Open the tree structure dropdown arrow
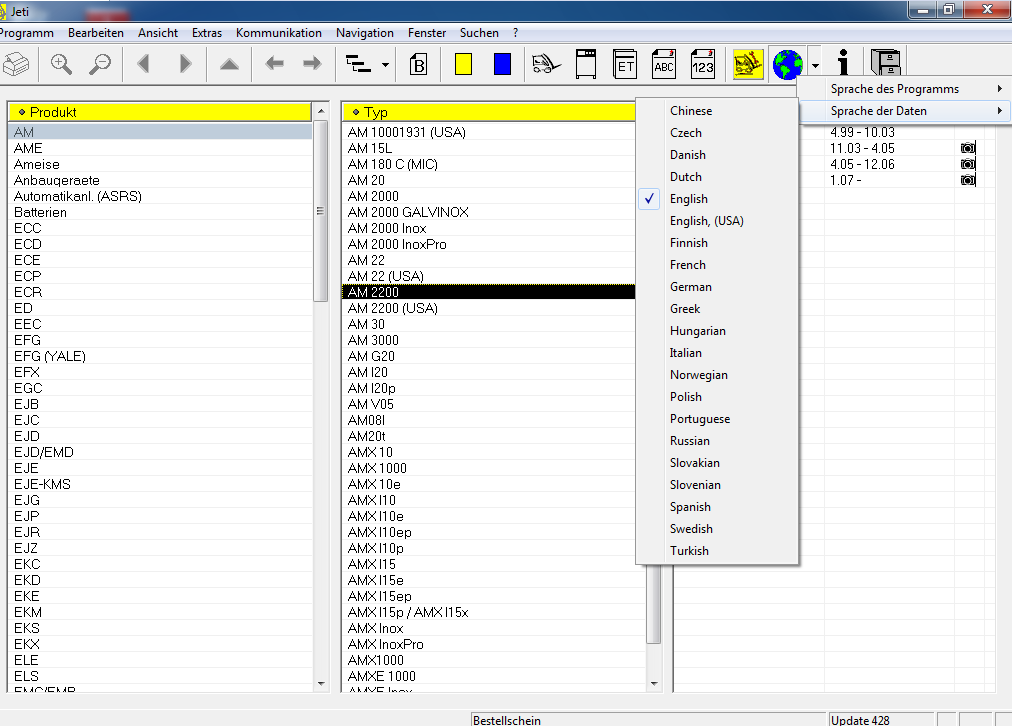1012x726 pixels. (386, 65)
